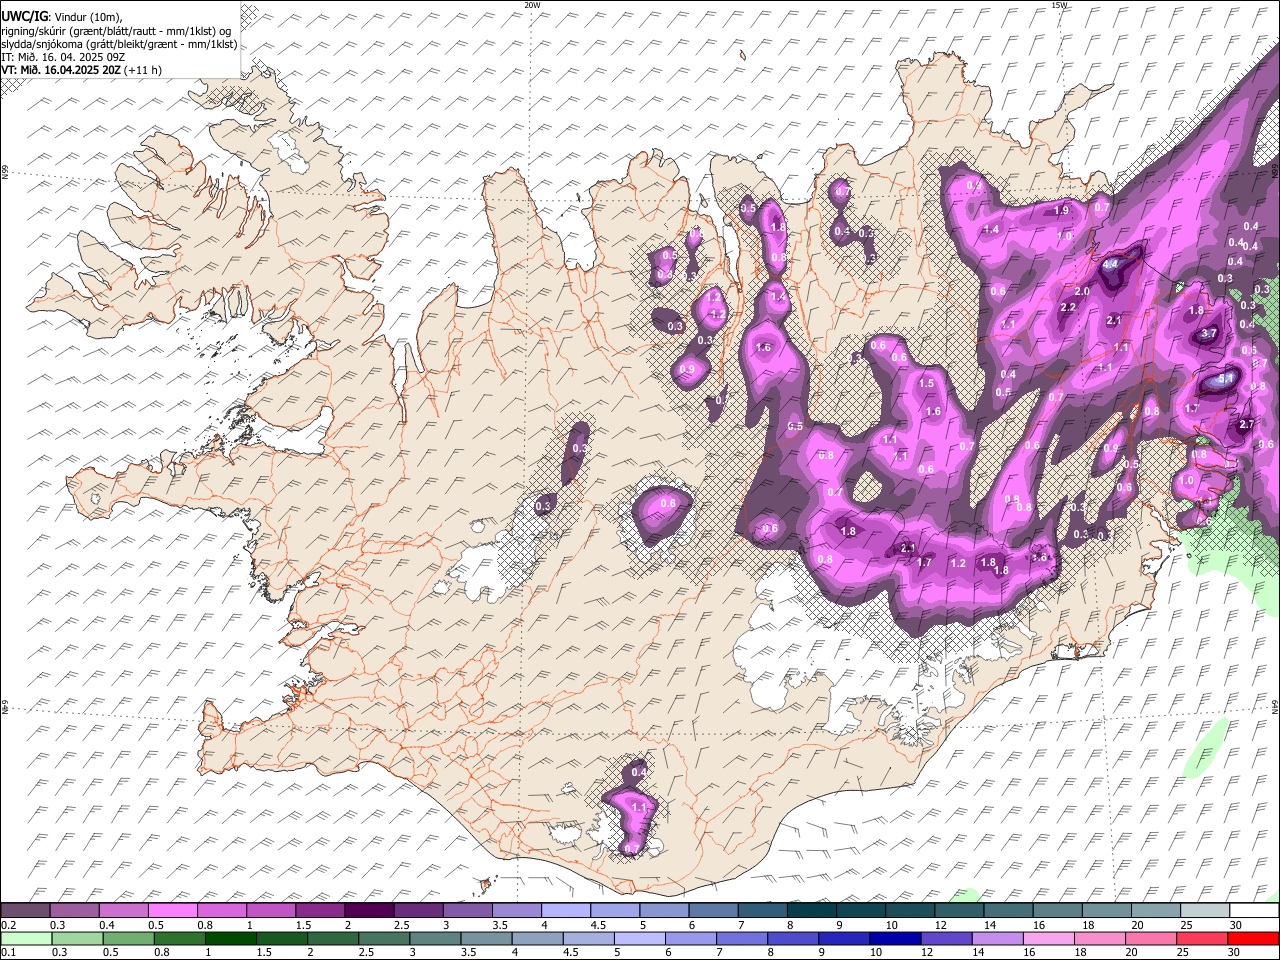Click the 1.9 snowfall value on map
1280x960 pixels.
[x=1062, y=210]
